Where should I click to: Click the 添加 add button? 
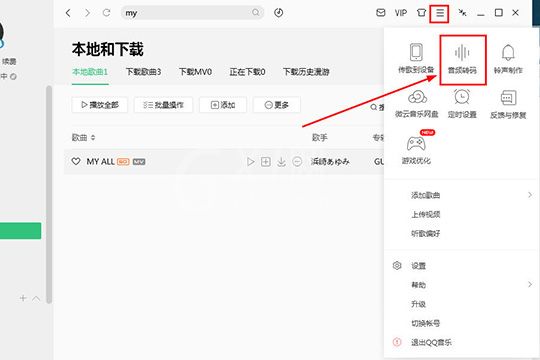click(x=223, y=105)
